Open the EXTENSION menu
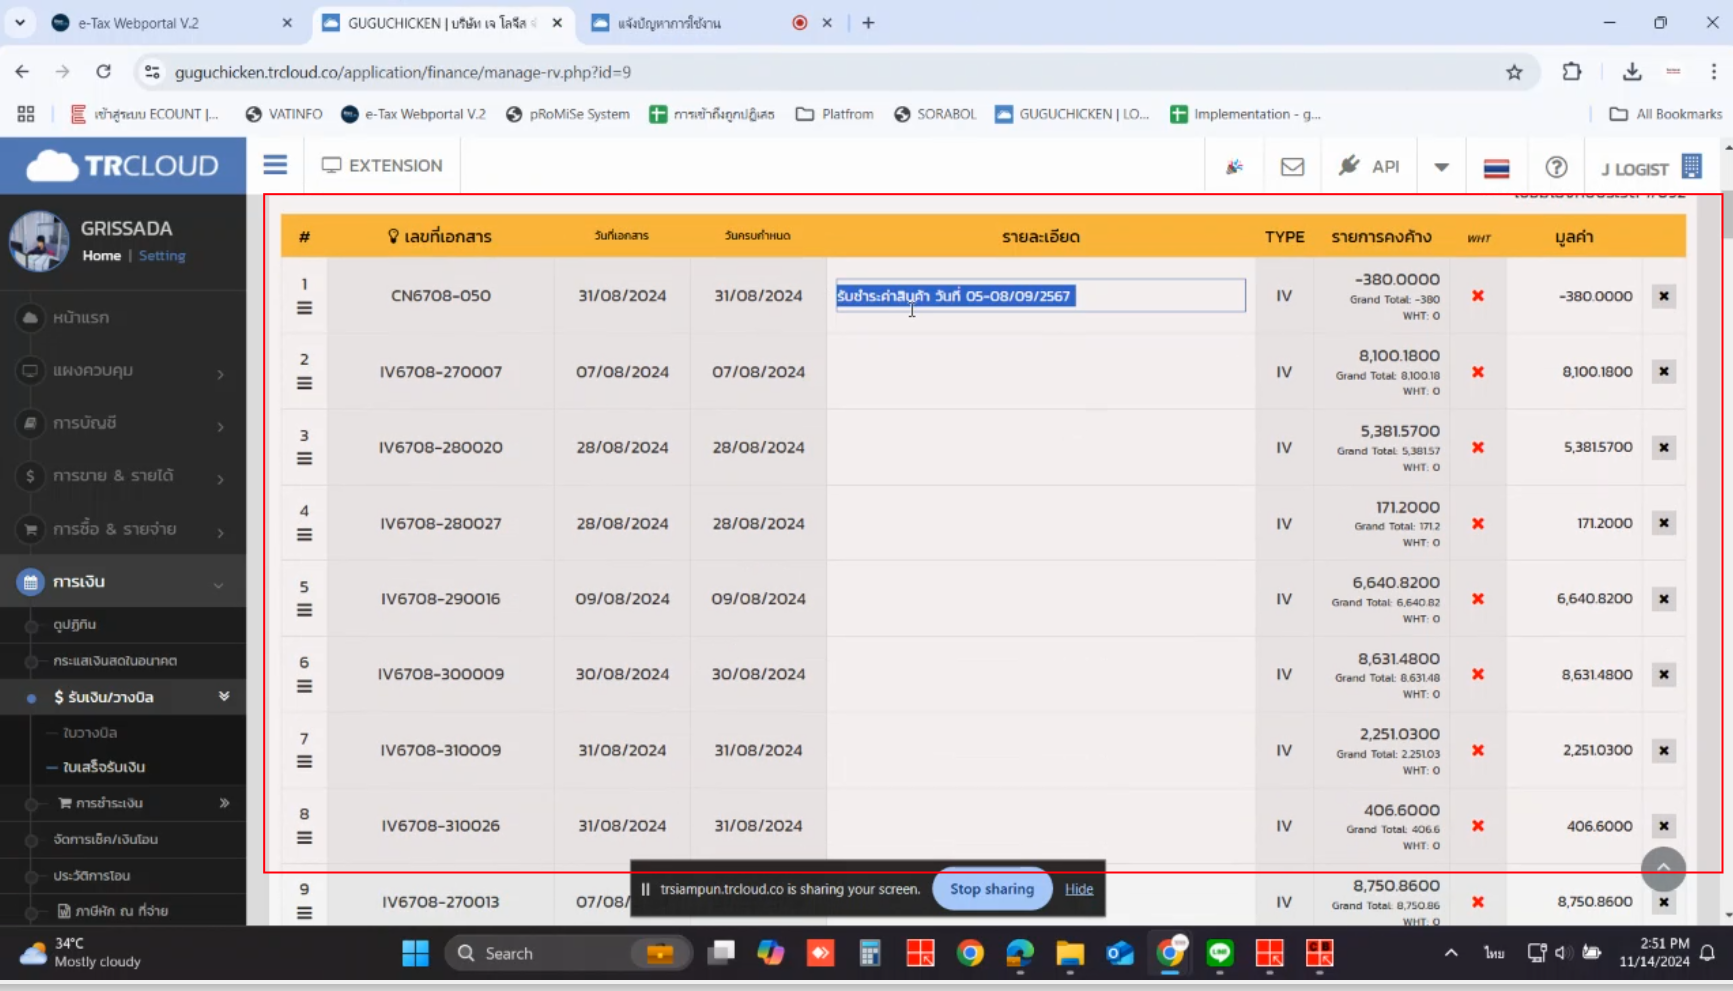 point(382,165)
